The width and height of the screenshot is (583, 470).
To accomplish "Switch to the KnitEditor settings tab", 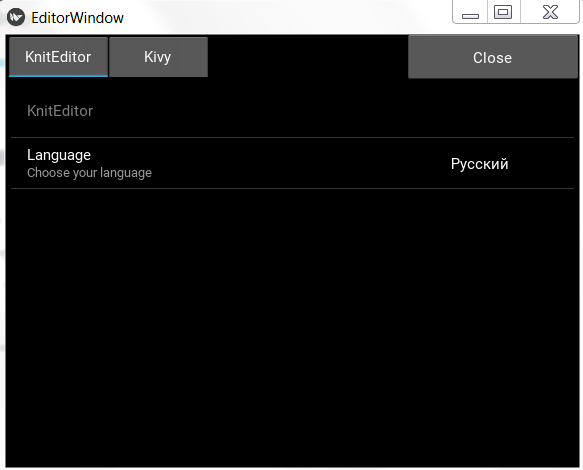I will point(58,57).
